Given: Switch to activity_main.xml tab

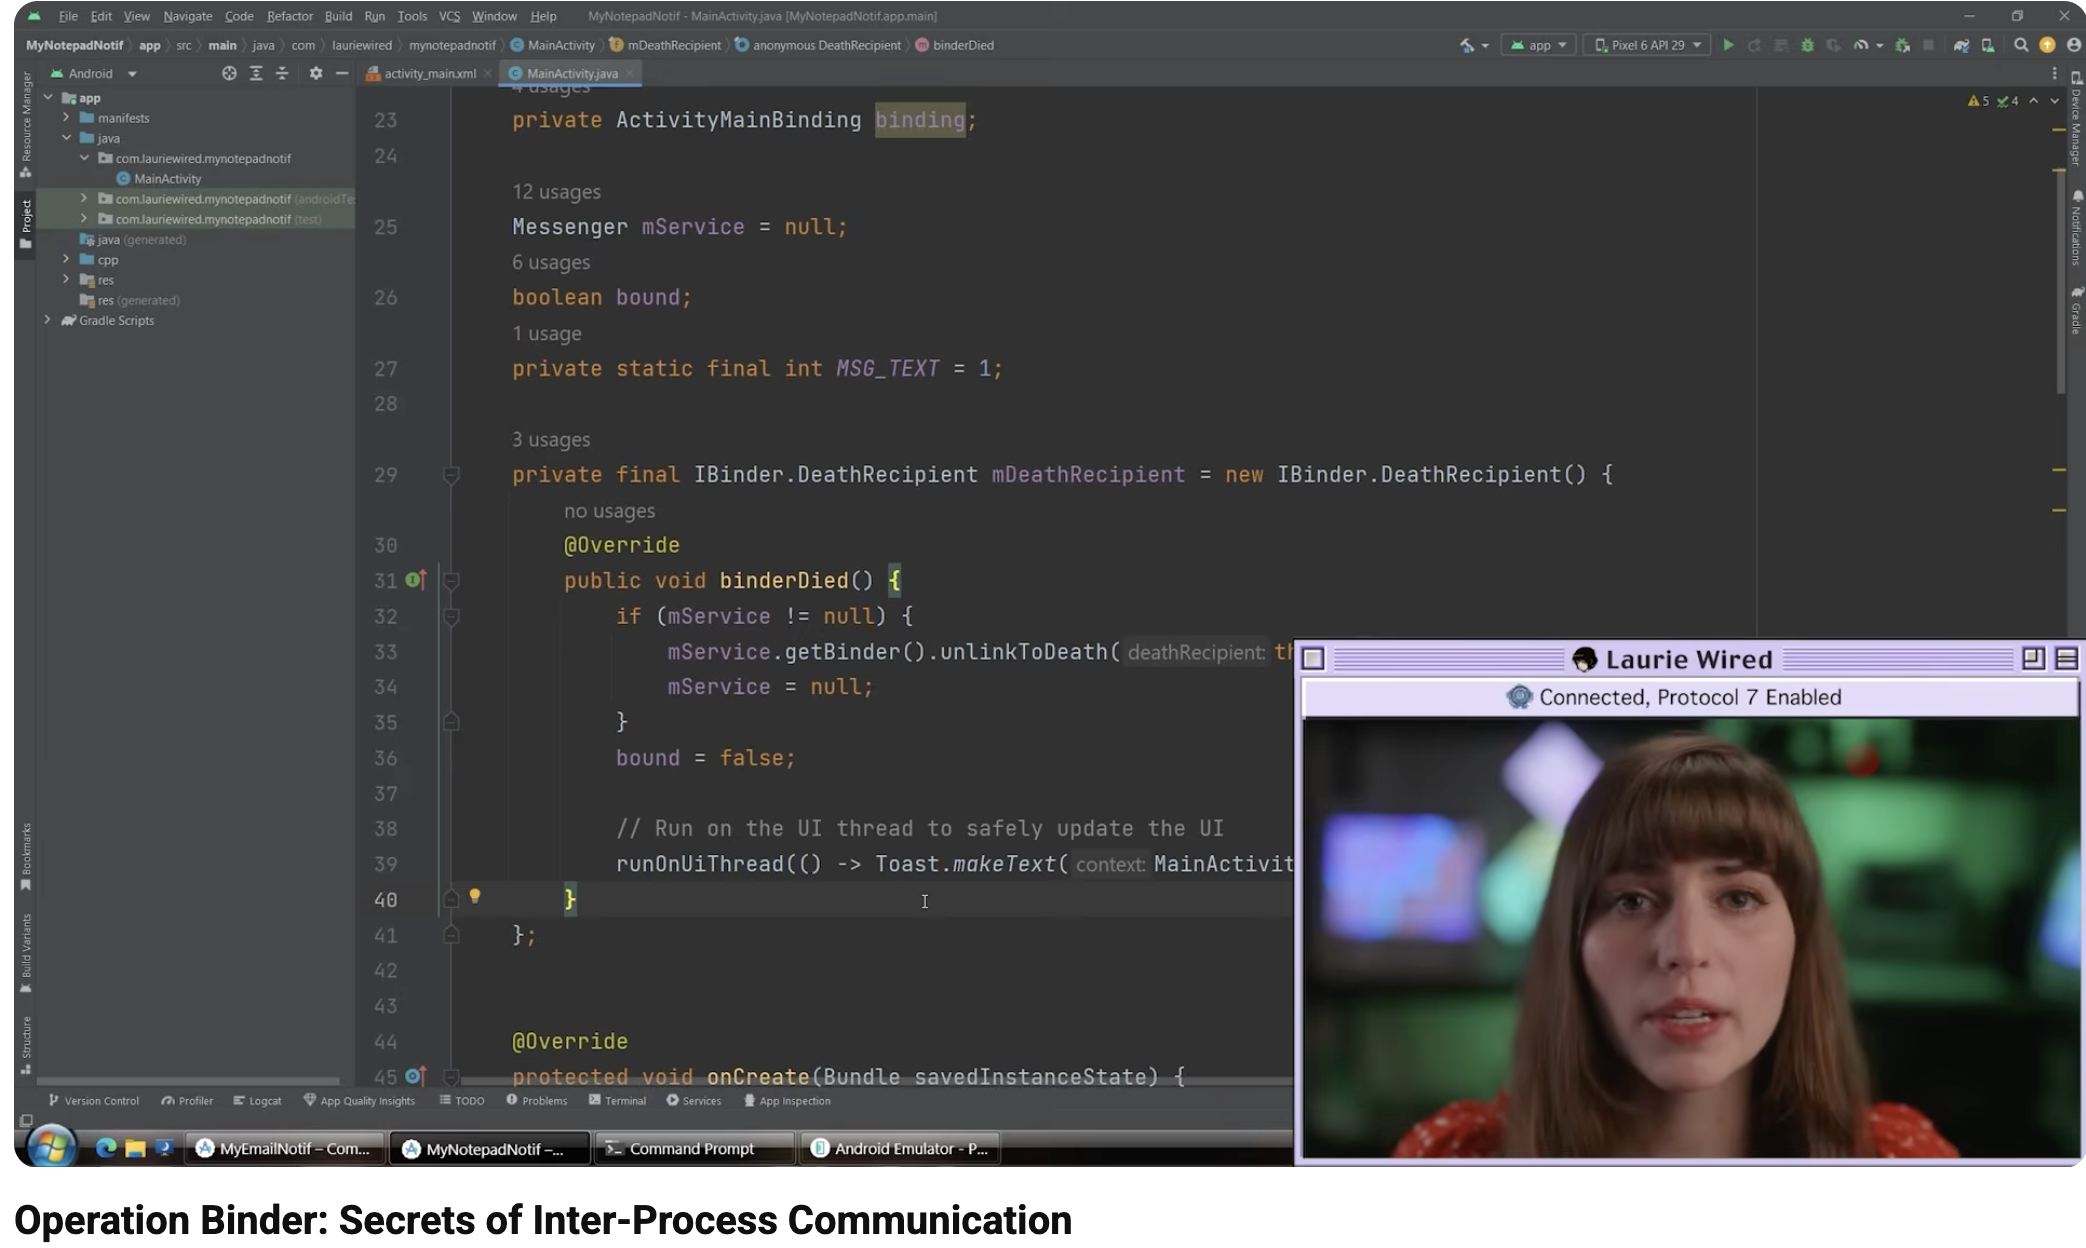Looking at the screenshot, I should (429, 73).
